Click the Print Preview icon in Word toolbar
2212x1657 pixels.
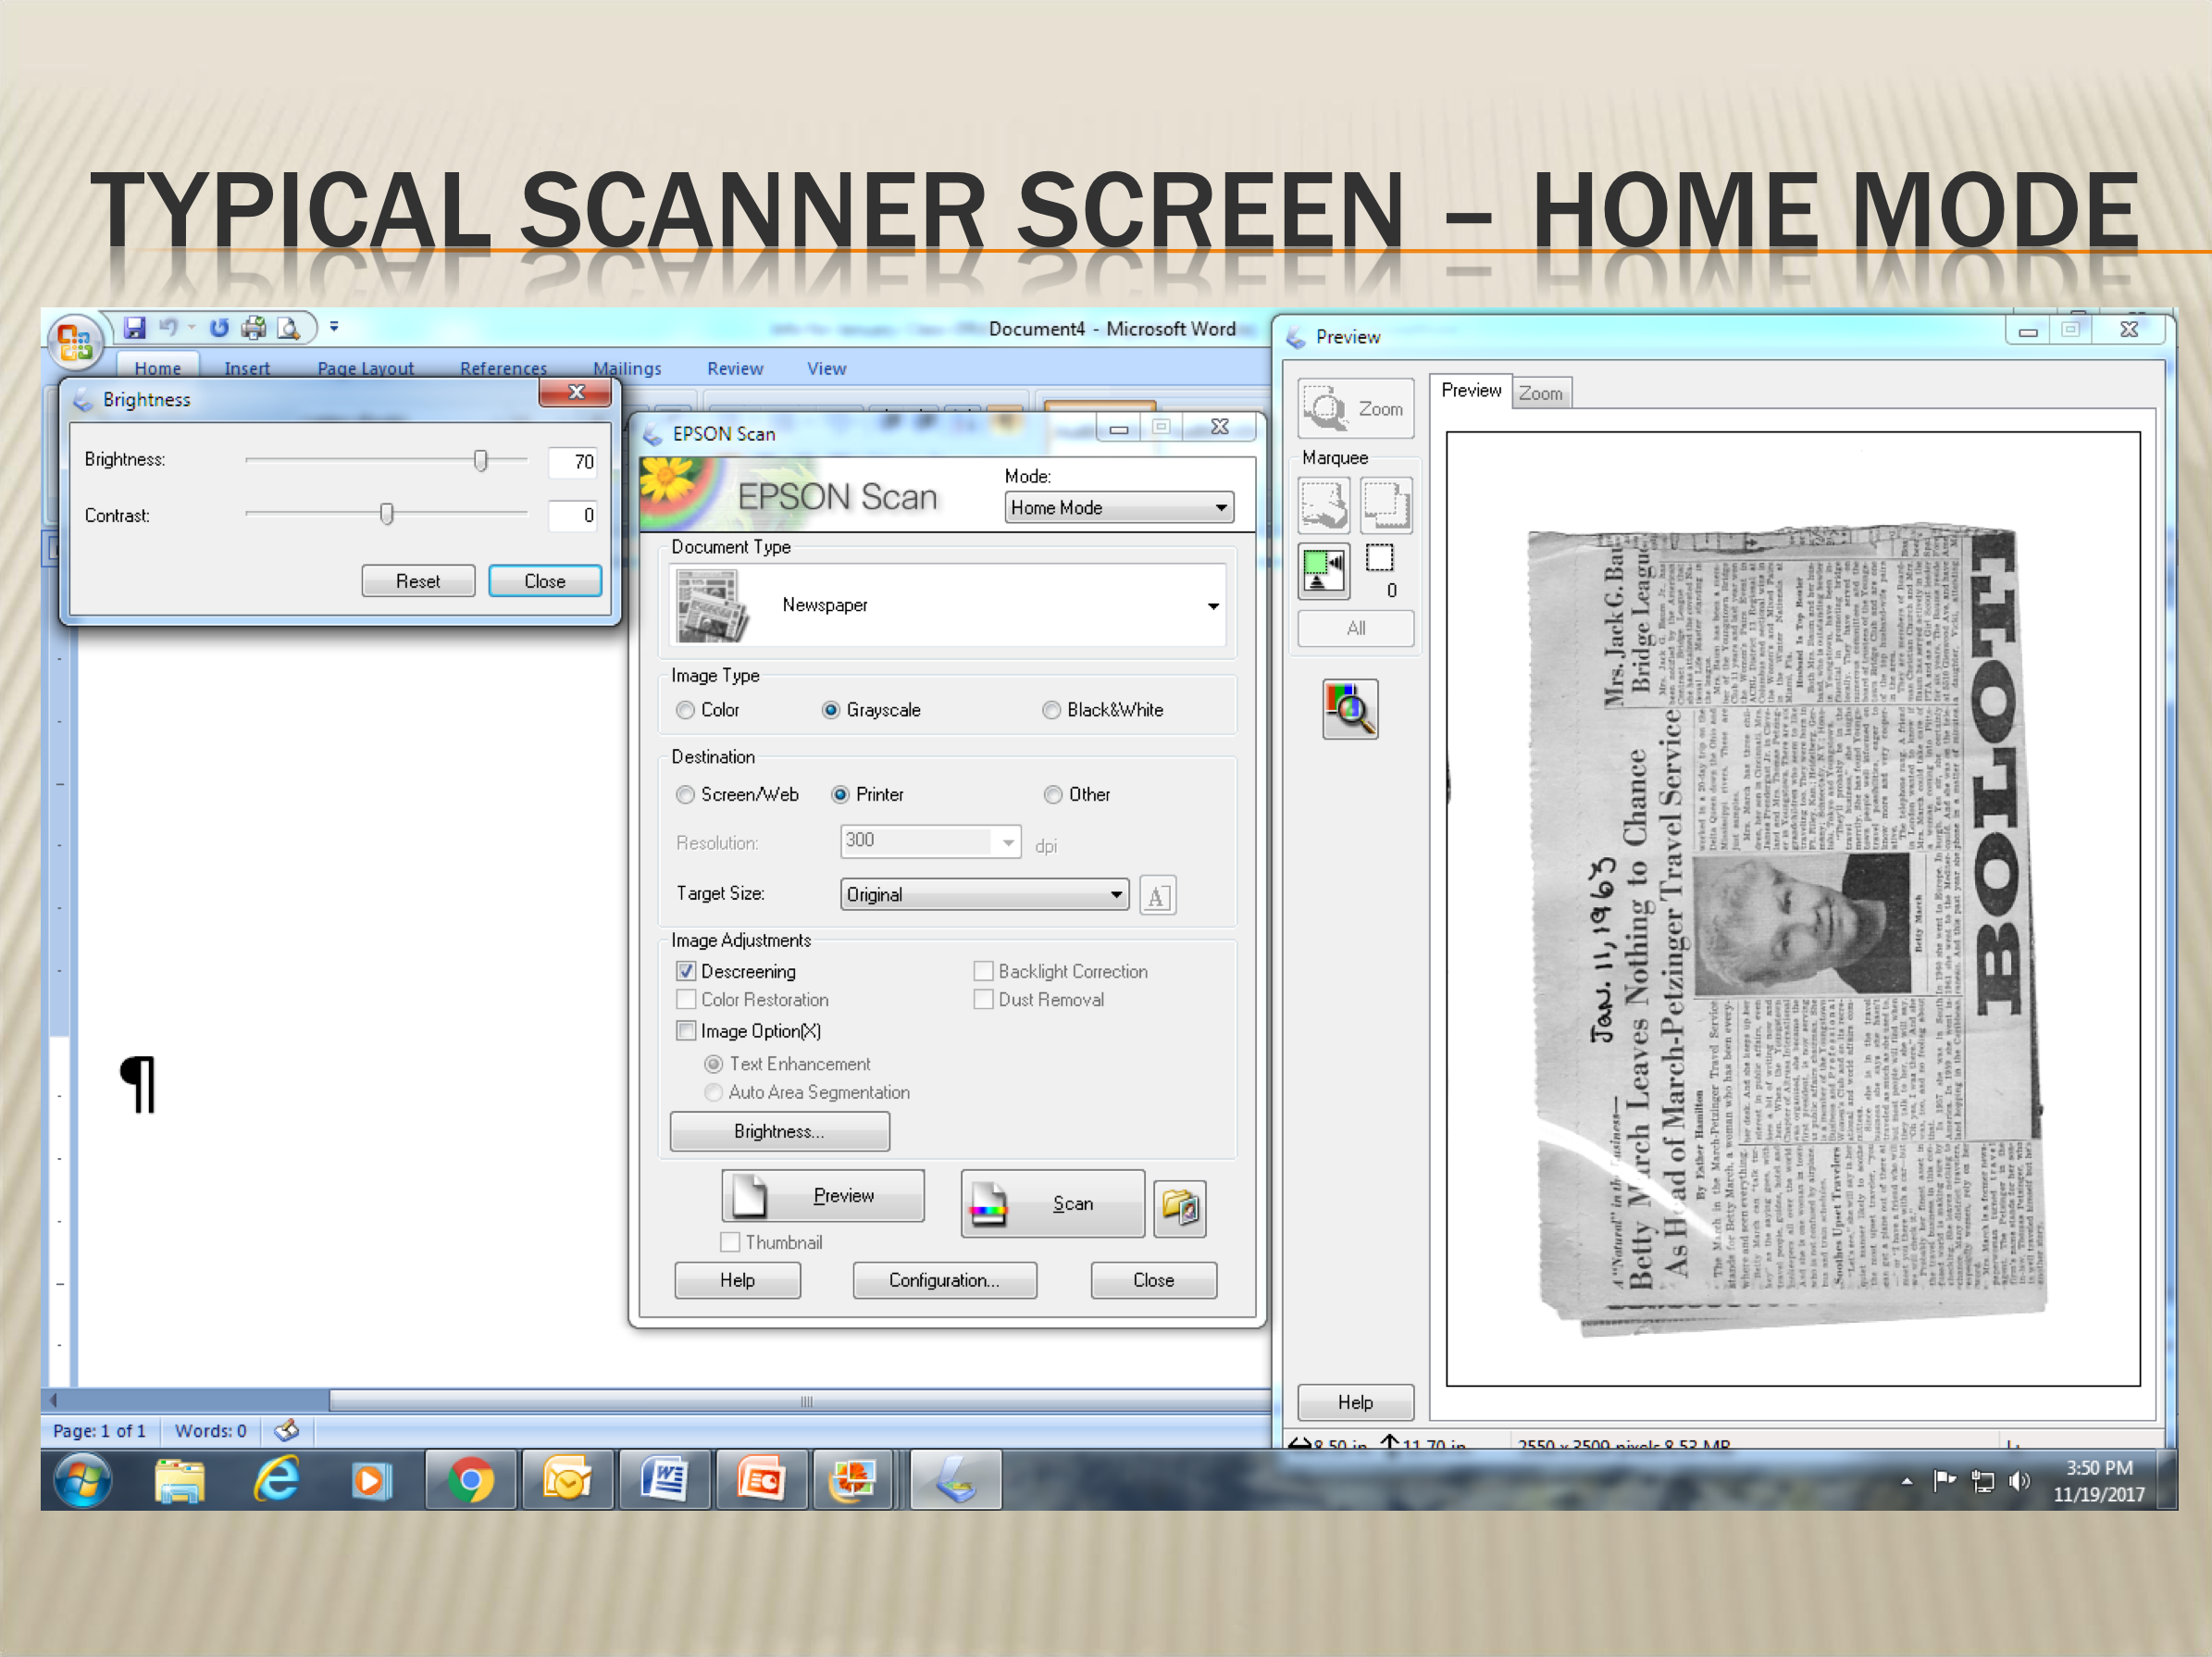288,327
